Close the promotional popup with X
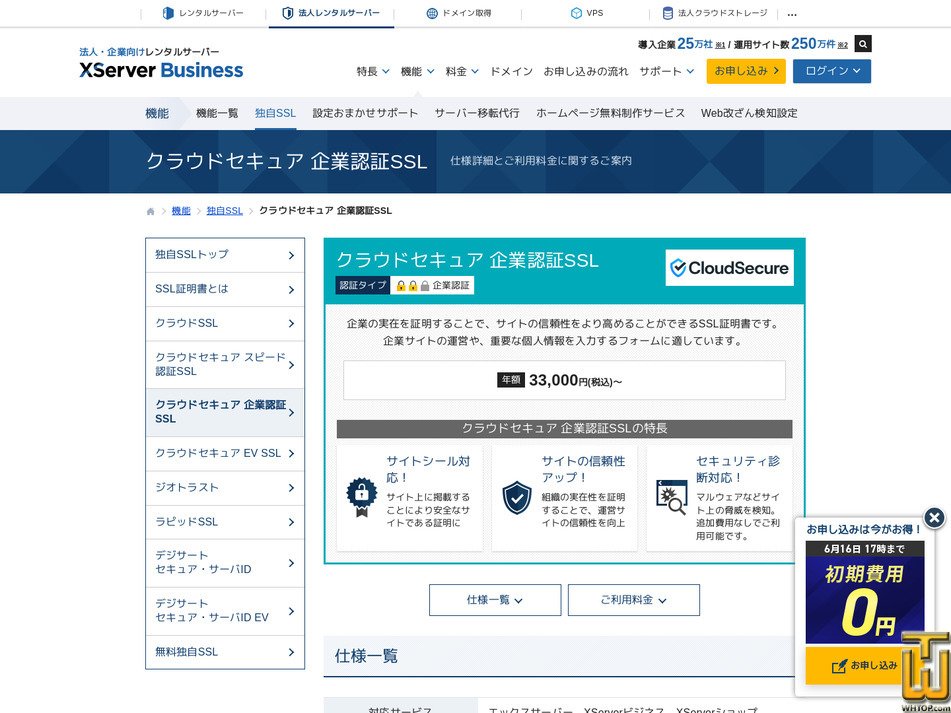This screenshot has height=713, width=951. click(934, 518)
